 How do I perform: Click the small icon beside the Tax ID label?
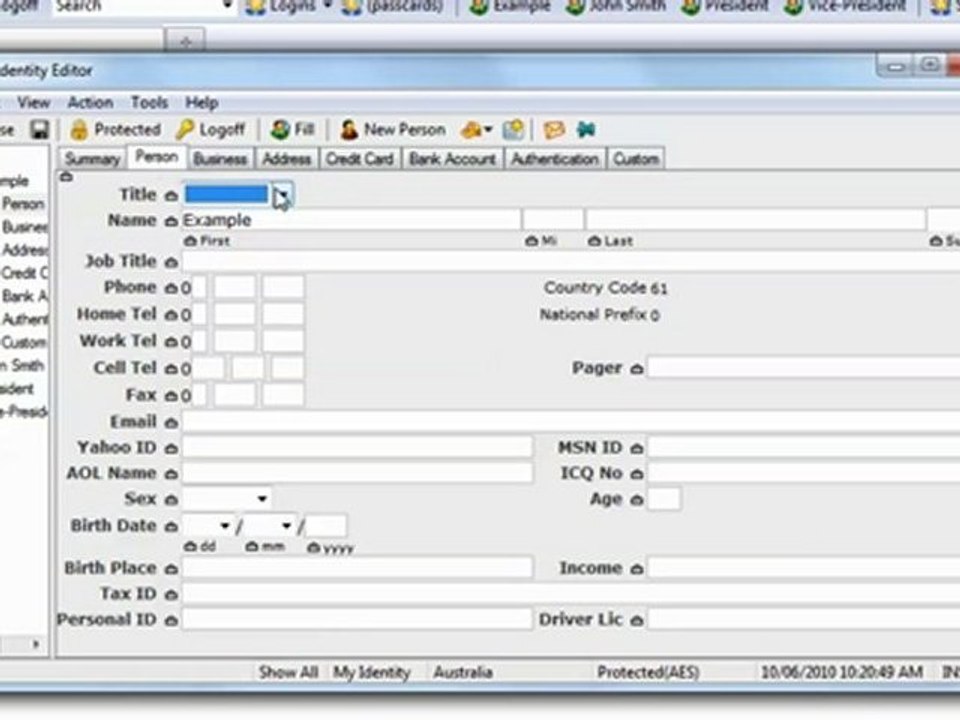171,594
